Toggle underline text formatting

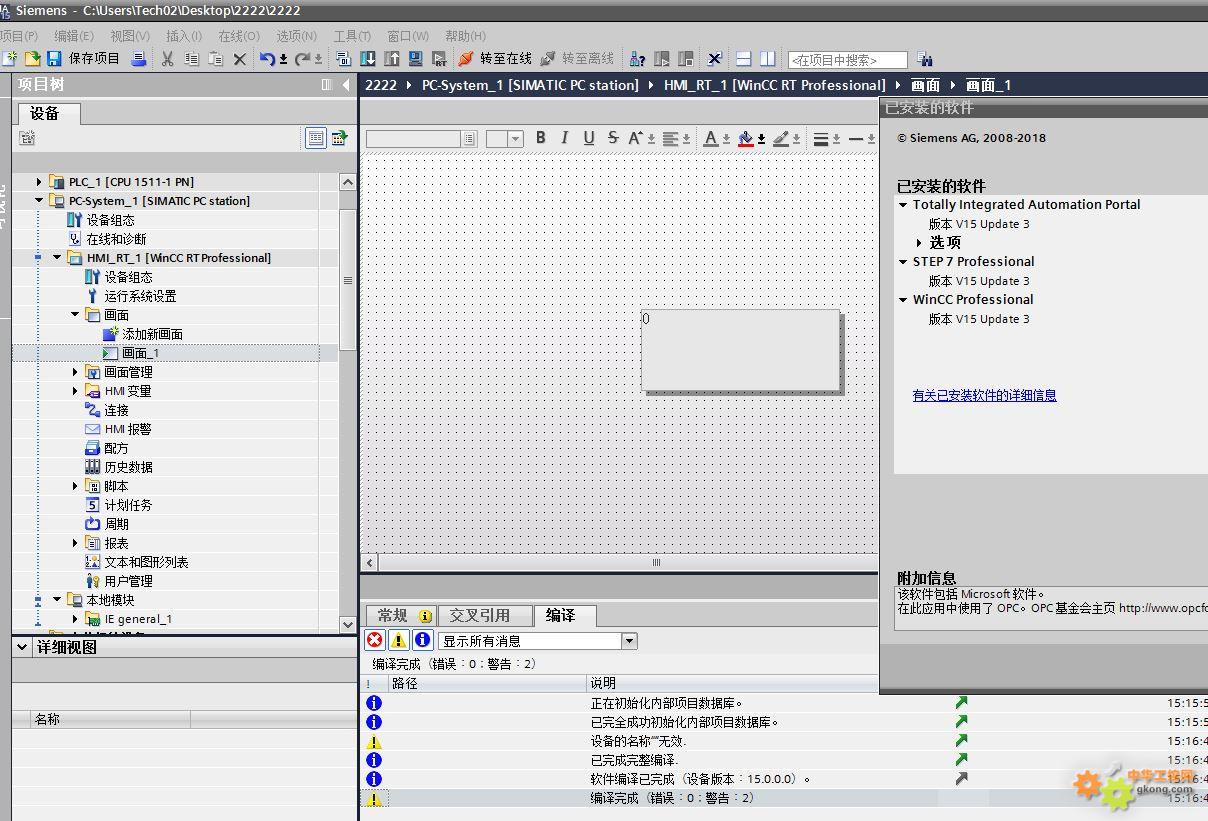[x=589, y=138]
